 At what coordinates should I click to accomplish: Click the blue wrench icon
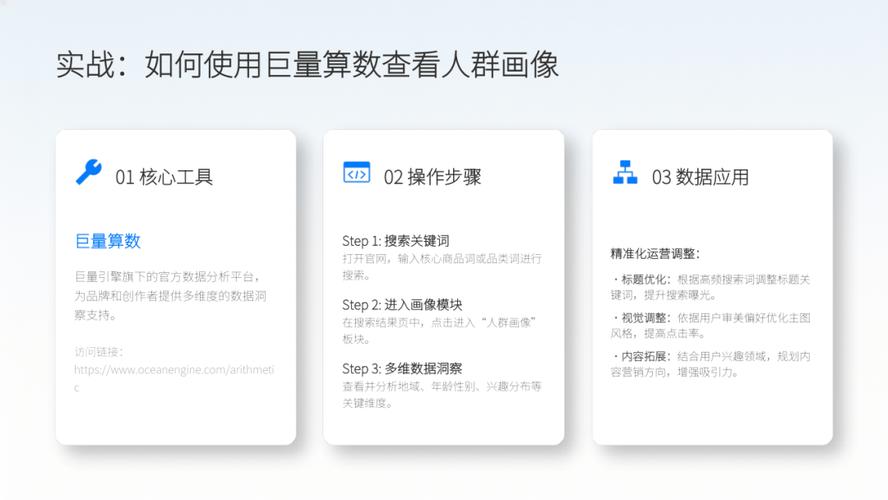(x=88, y=172)
